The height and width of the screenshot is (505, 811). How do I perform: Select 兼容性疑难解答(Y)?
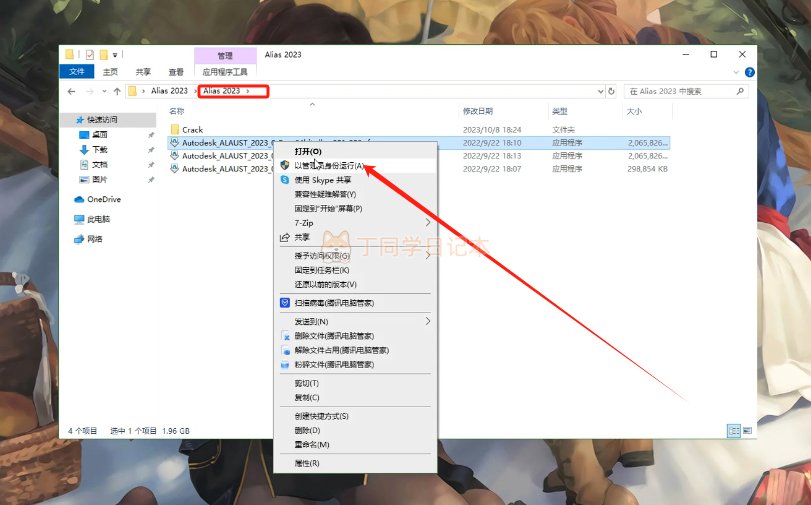pos(355,194)
